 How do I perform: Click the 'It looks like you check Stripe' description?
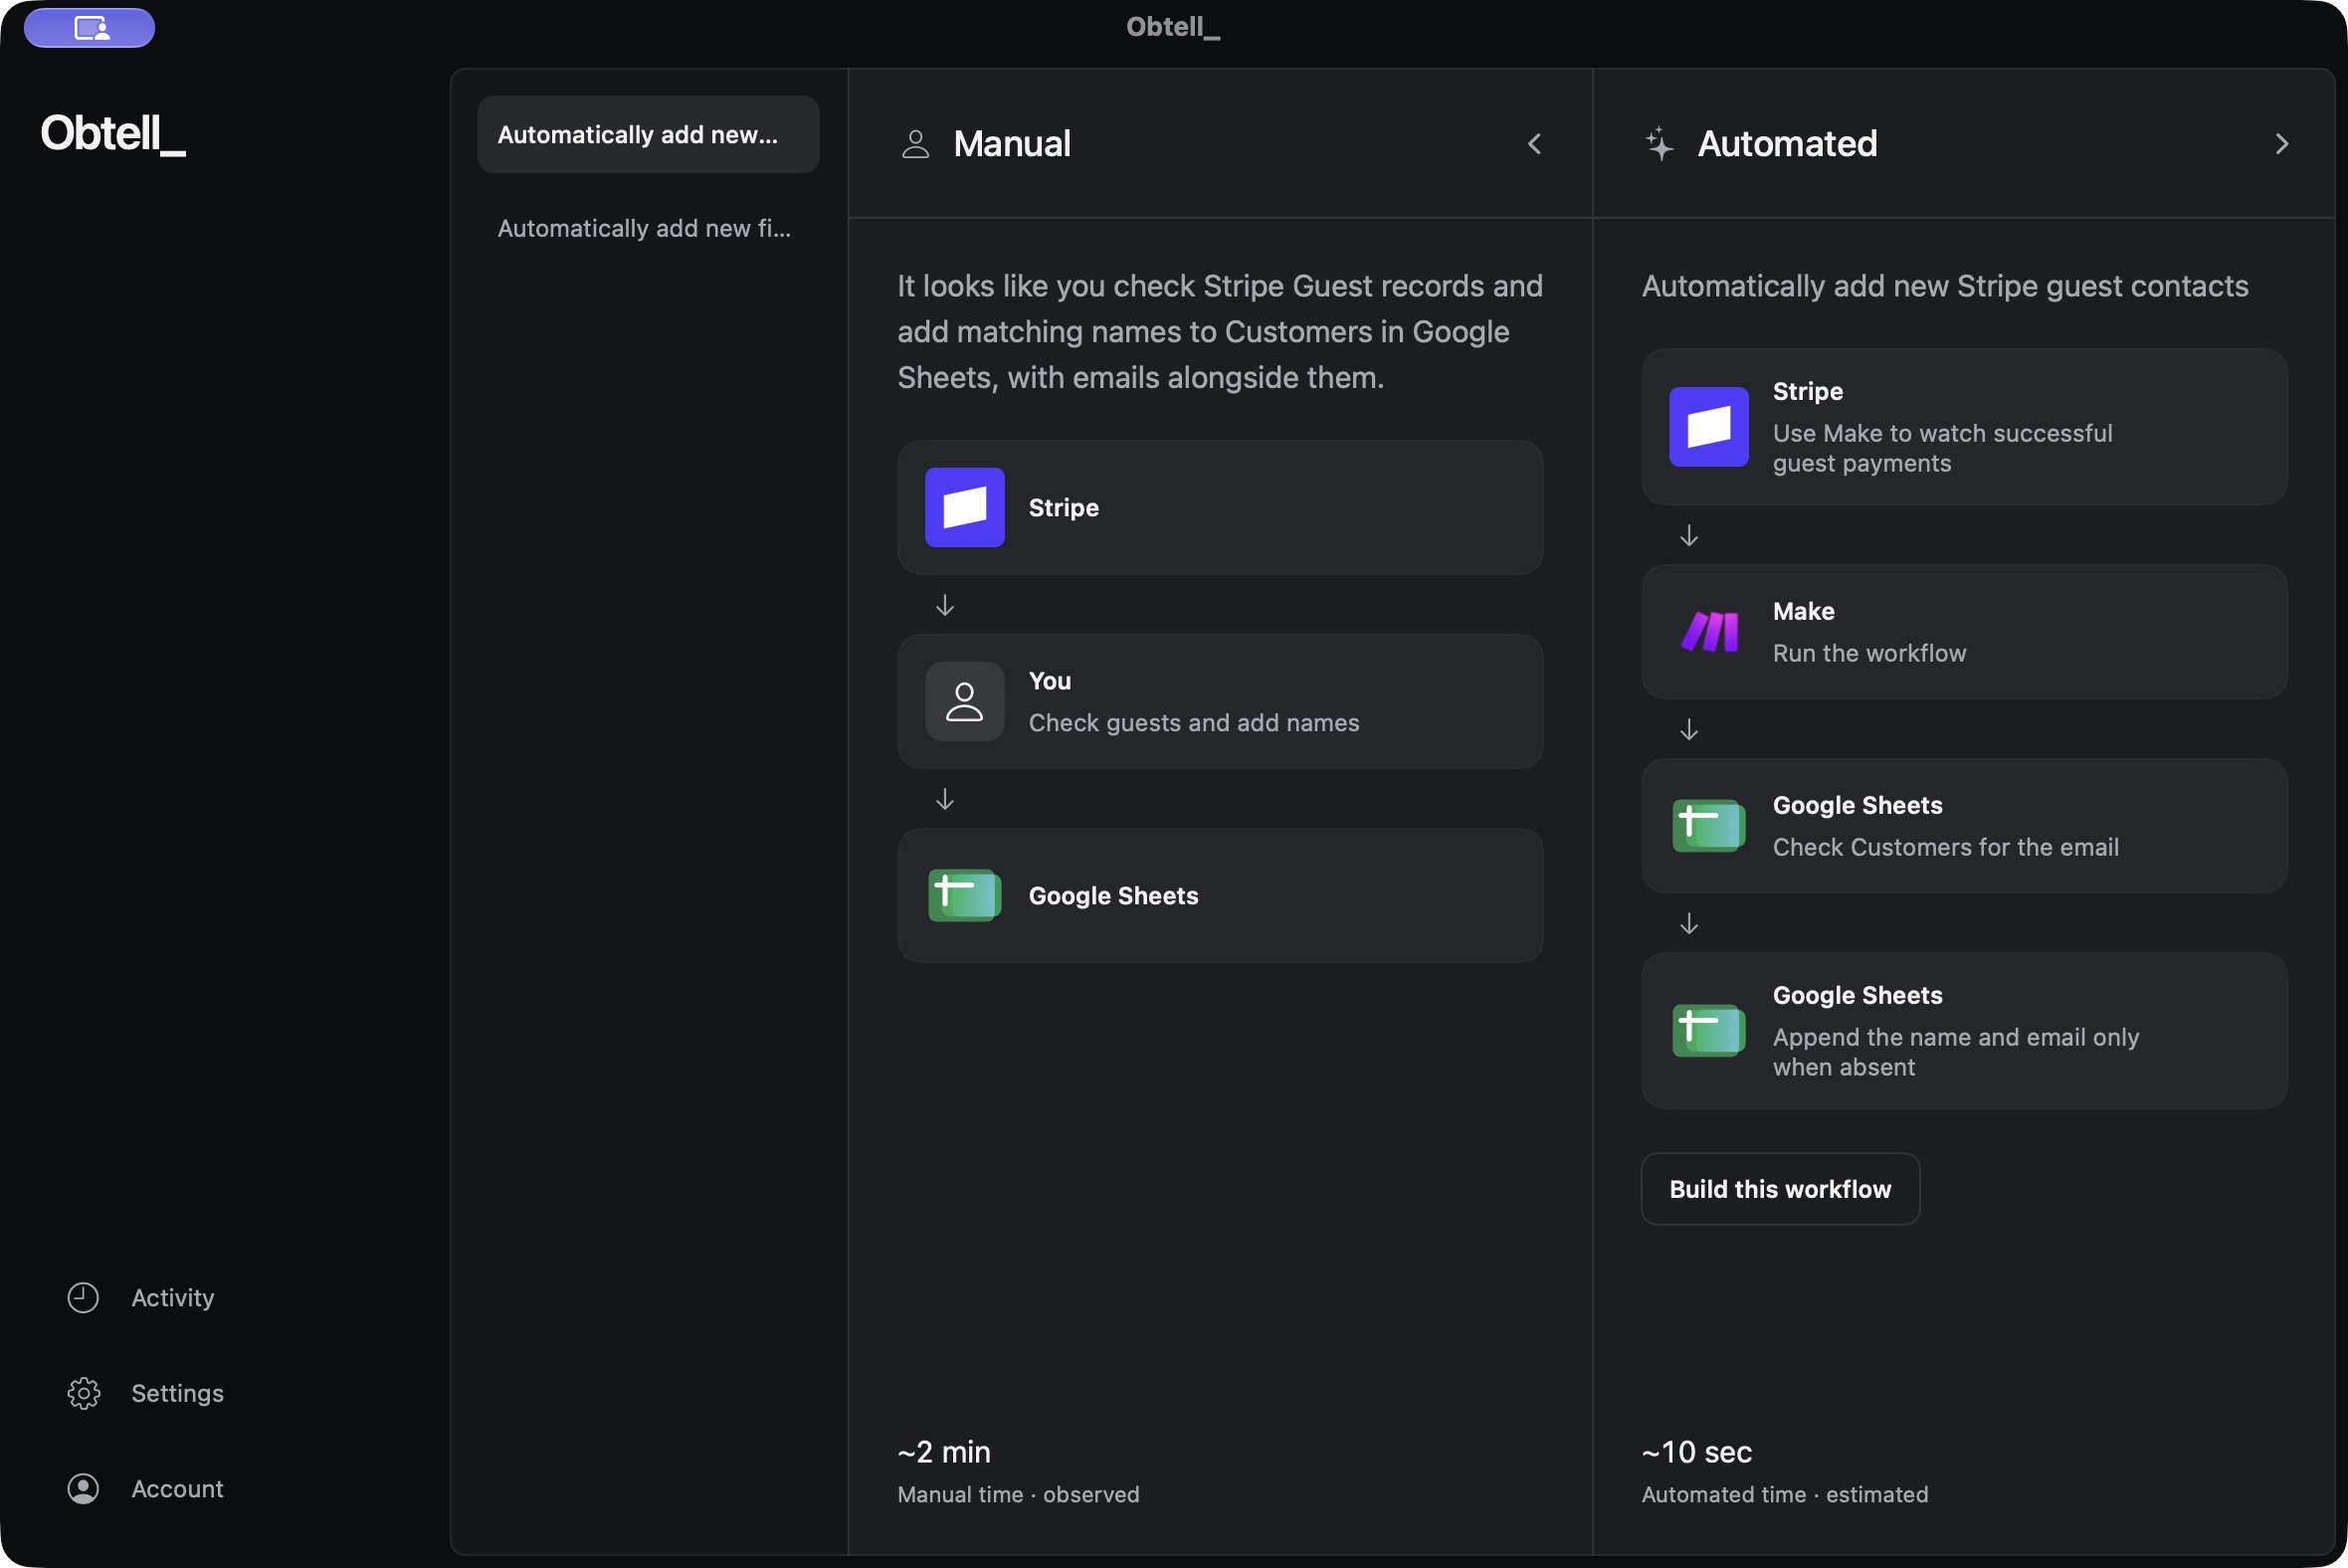1219,332
